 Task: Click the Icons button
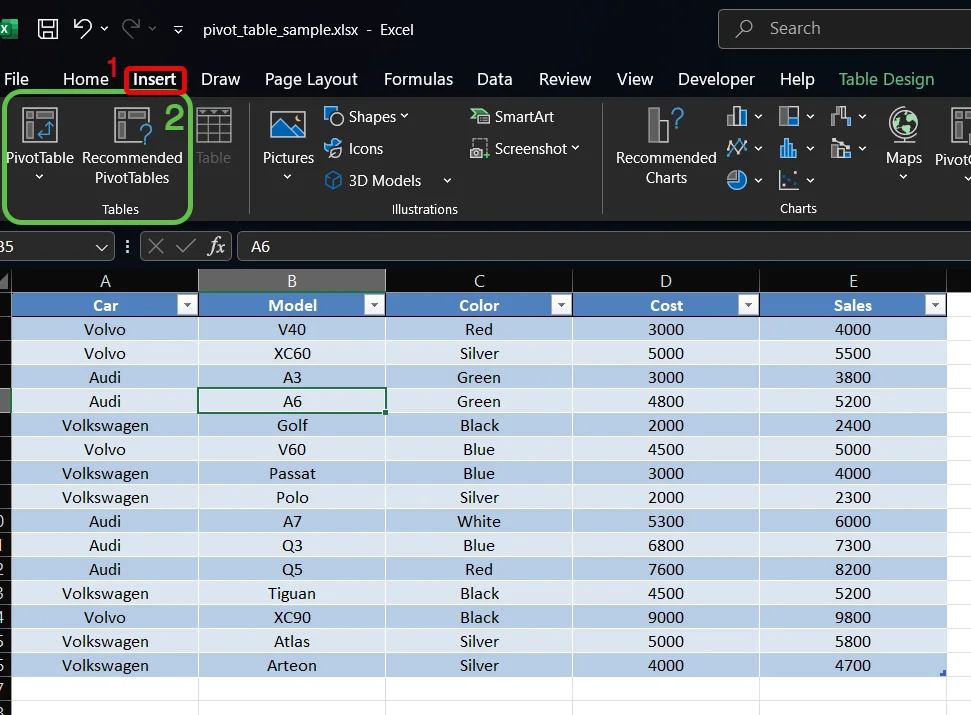354,149
